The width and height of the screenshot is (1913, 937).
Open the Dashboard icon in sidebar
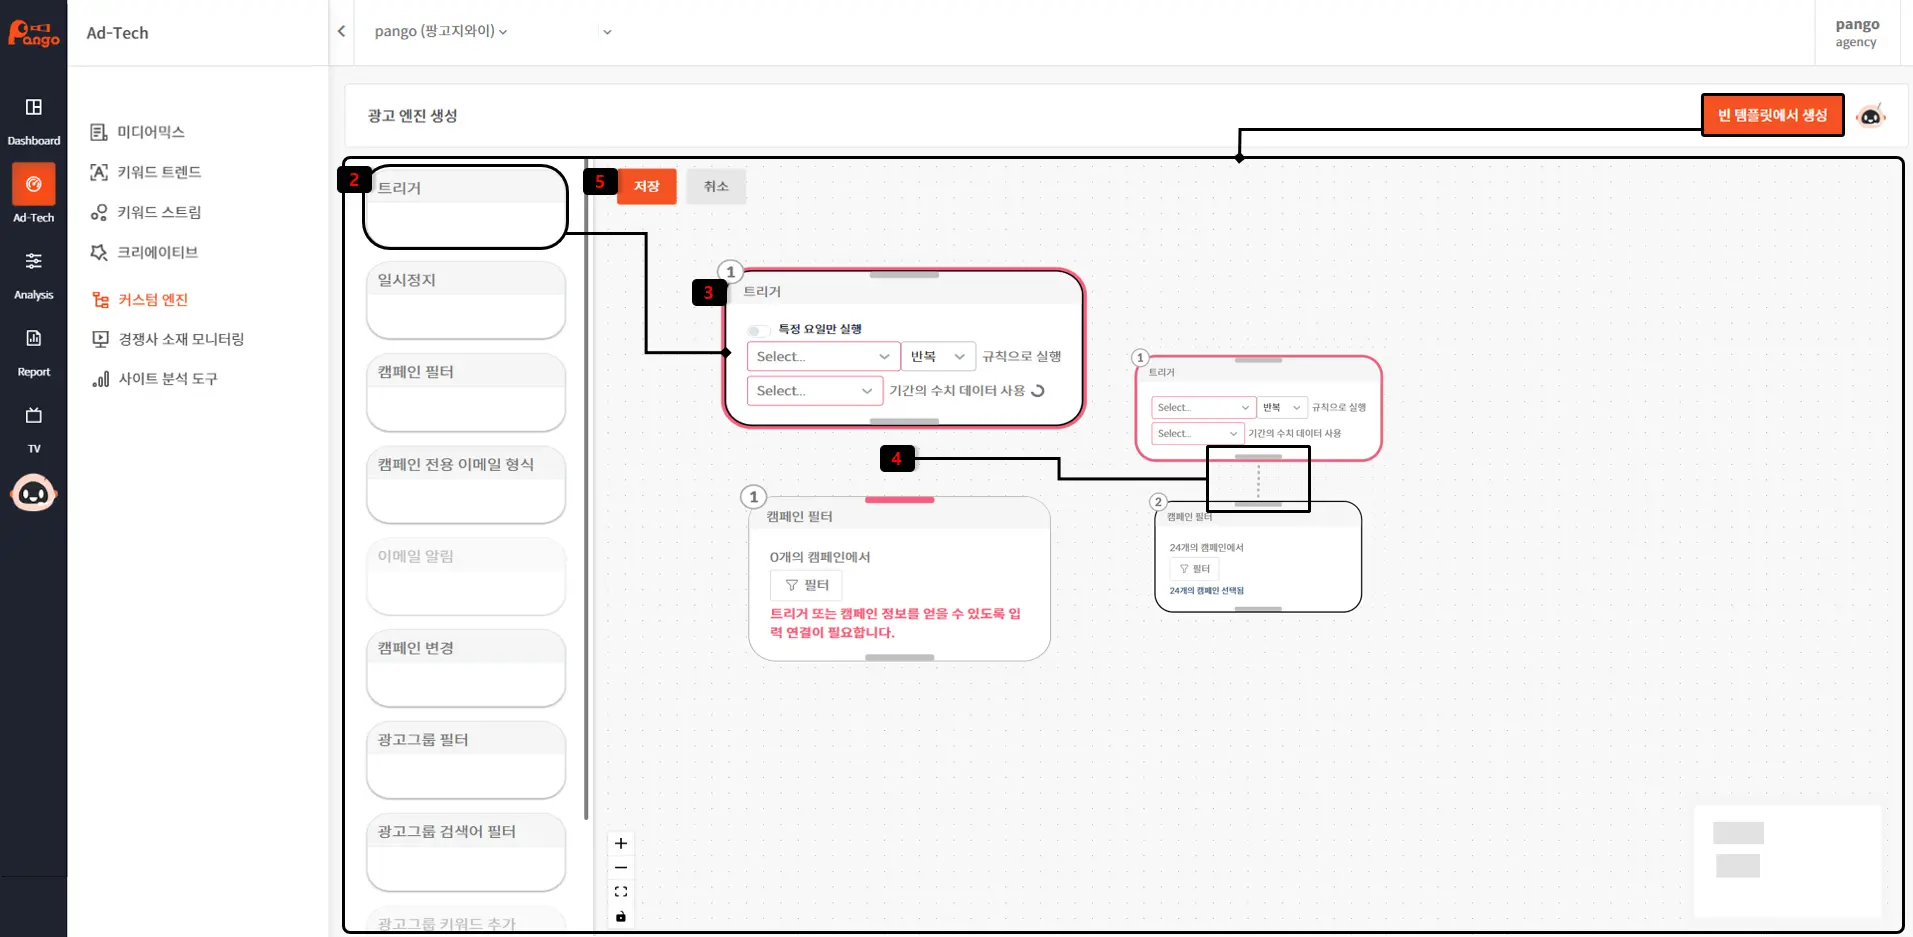(33, 108)
